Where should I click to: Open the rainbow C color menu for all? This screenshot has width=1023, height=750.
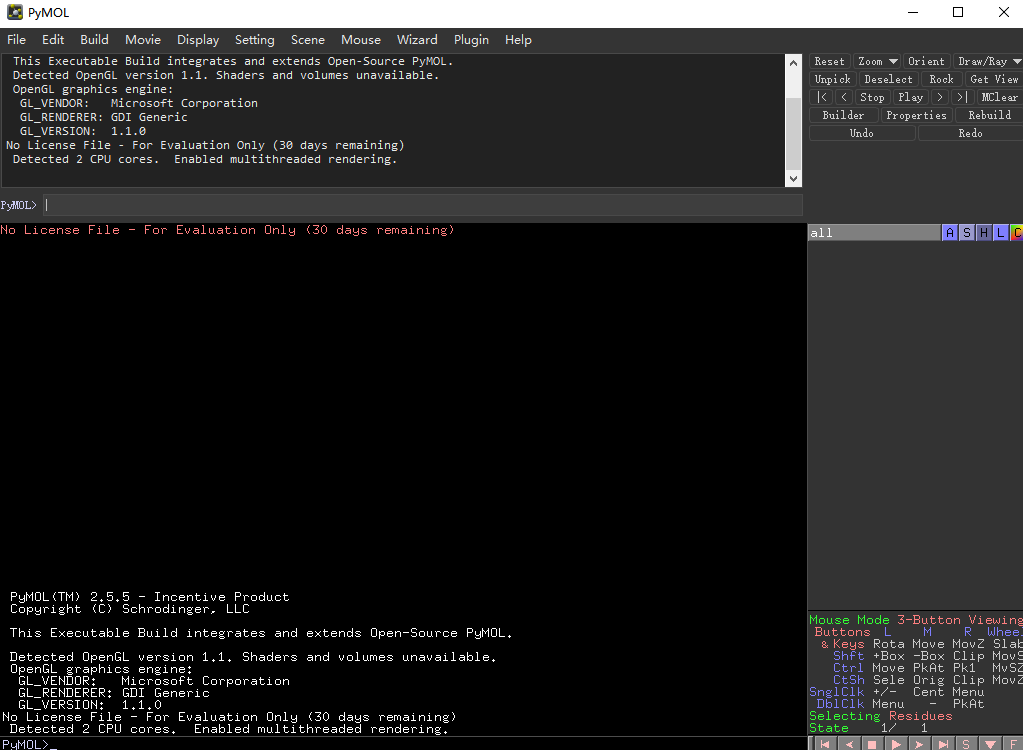[1016, 233]
